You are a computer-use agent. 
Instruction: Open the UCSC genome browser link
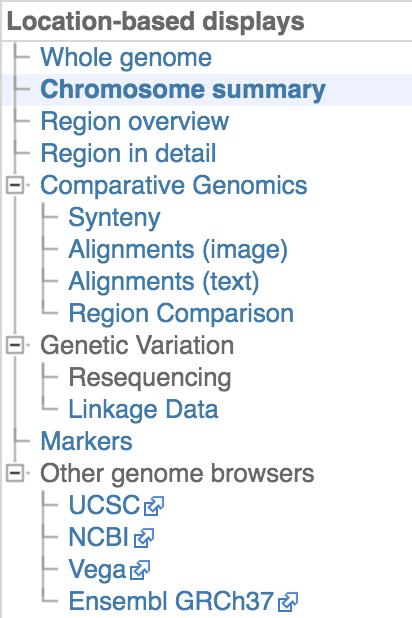pos(104,505)
